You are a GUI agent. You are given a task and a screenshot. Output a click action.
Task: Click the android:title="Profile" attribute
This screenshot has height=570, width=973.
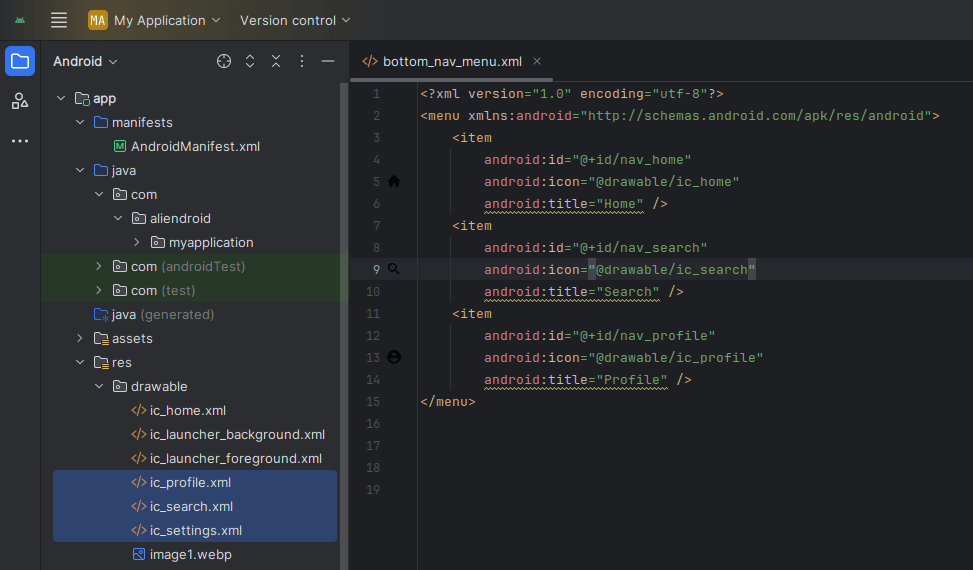(x=576, y=380)
